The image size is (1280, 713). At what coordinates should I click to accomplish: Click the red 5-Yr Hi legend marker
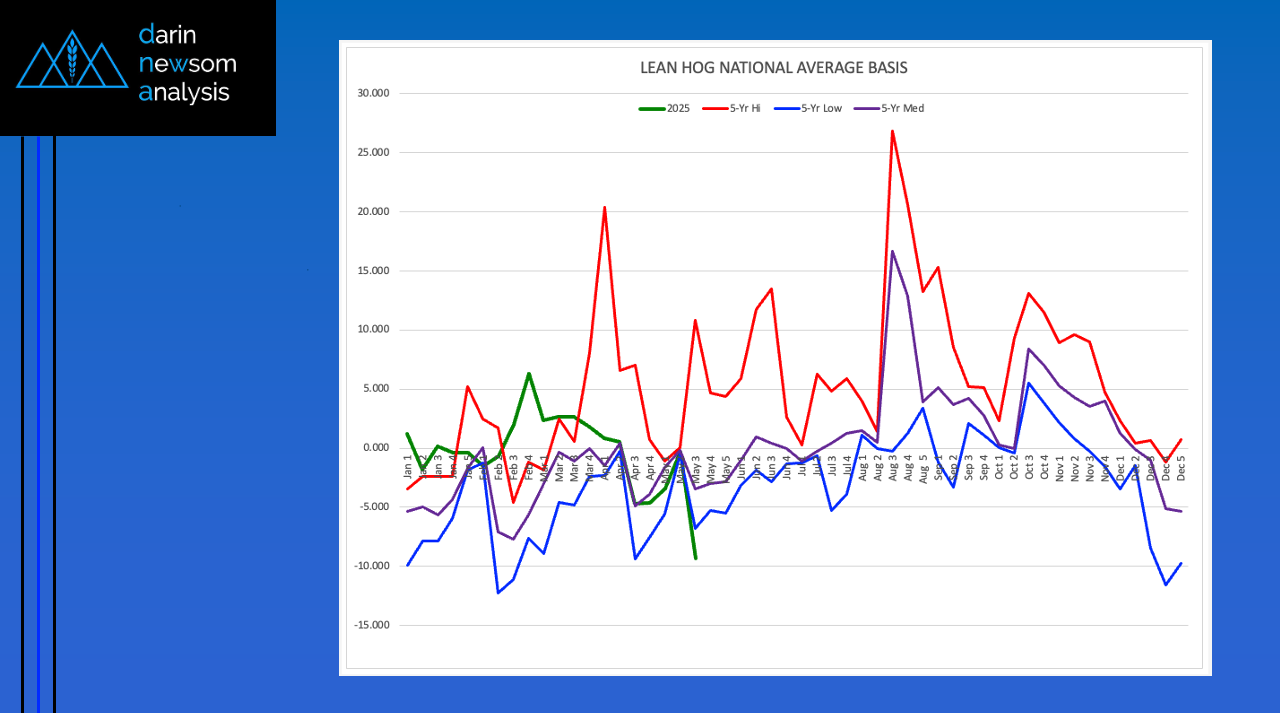pyautogui.click(x=715, y=108)
